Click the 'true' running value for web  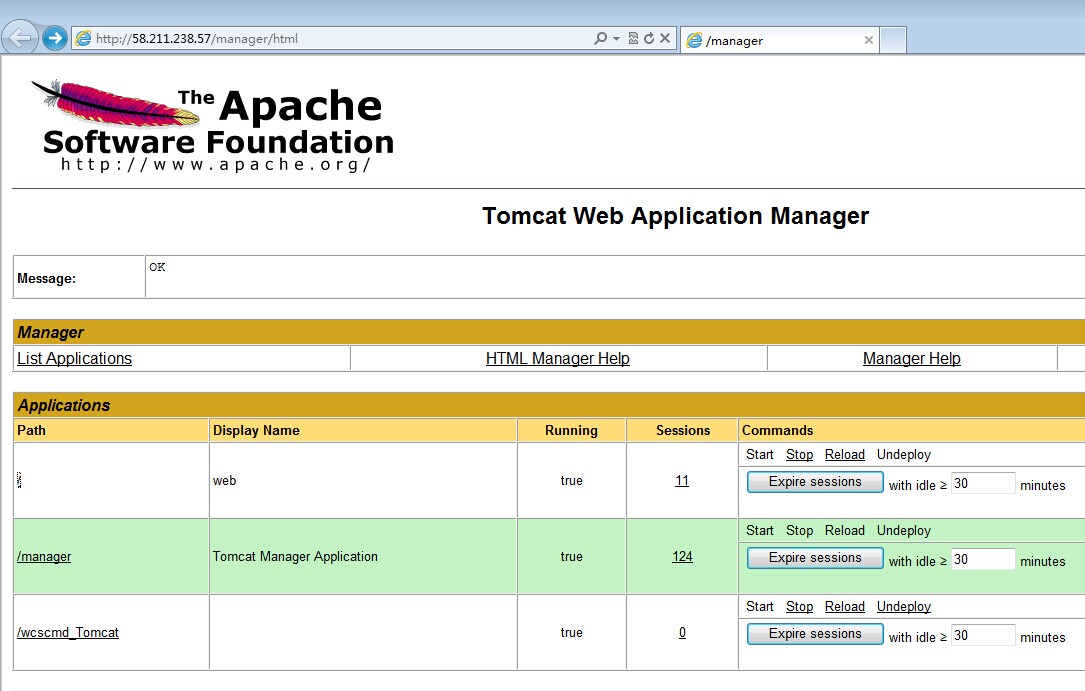point(572,480)
